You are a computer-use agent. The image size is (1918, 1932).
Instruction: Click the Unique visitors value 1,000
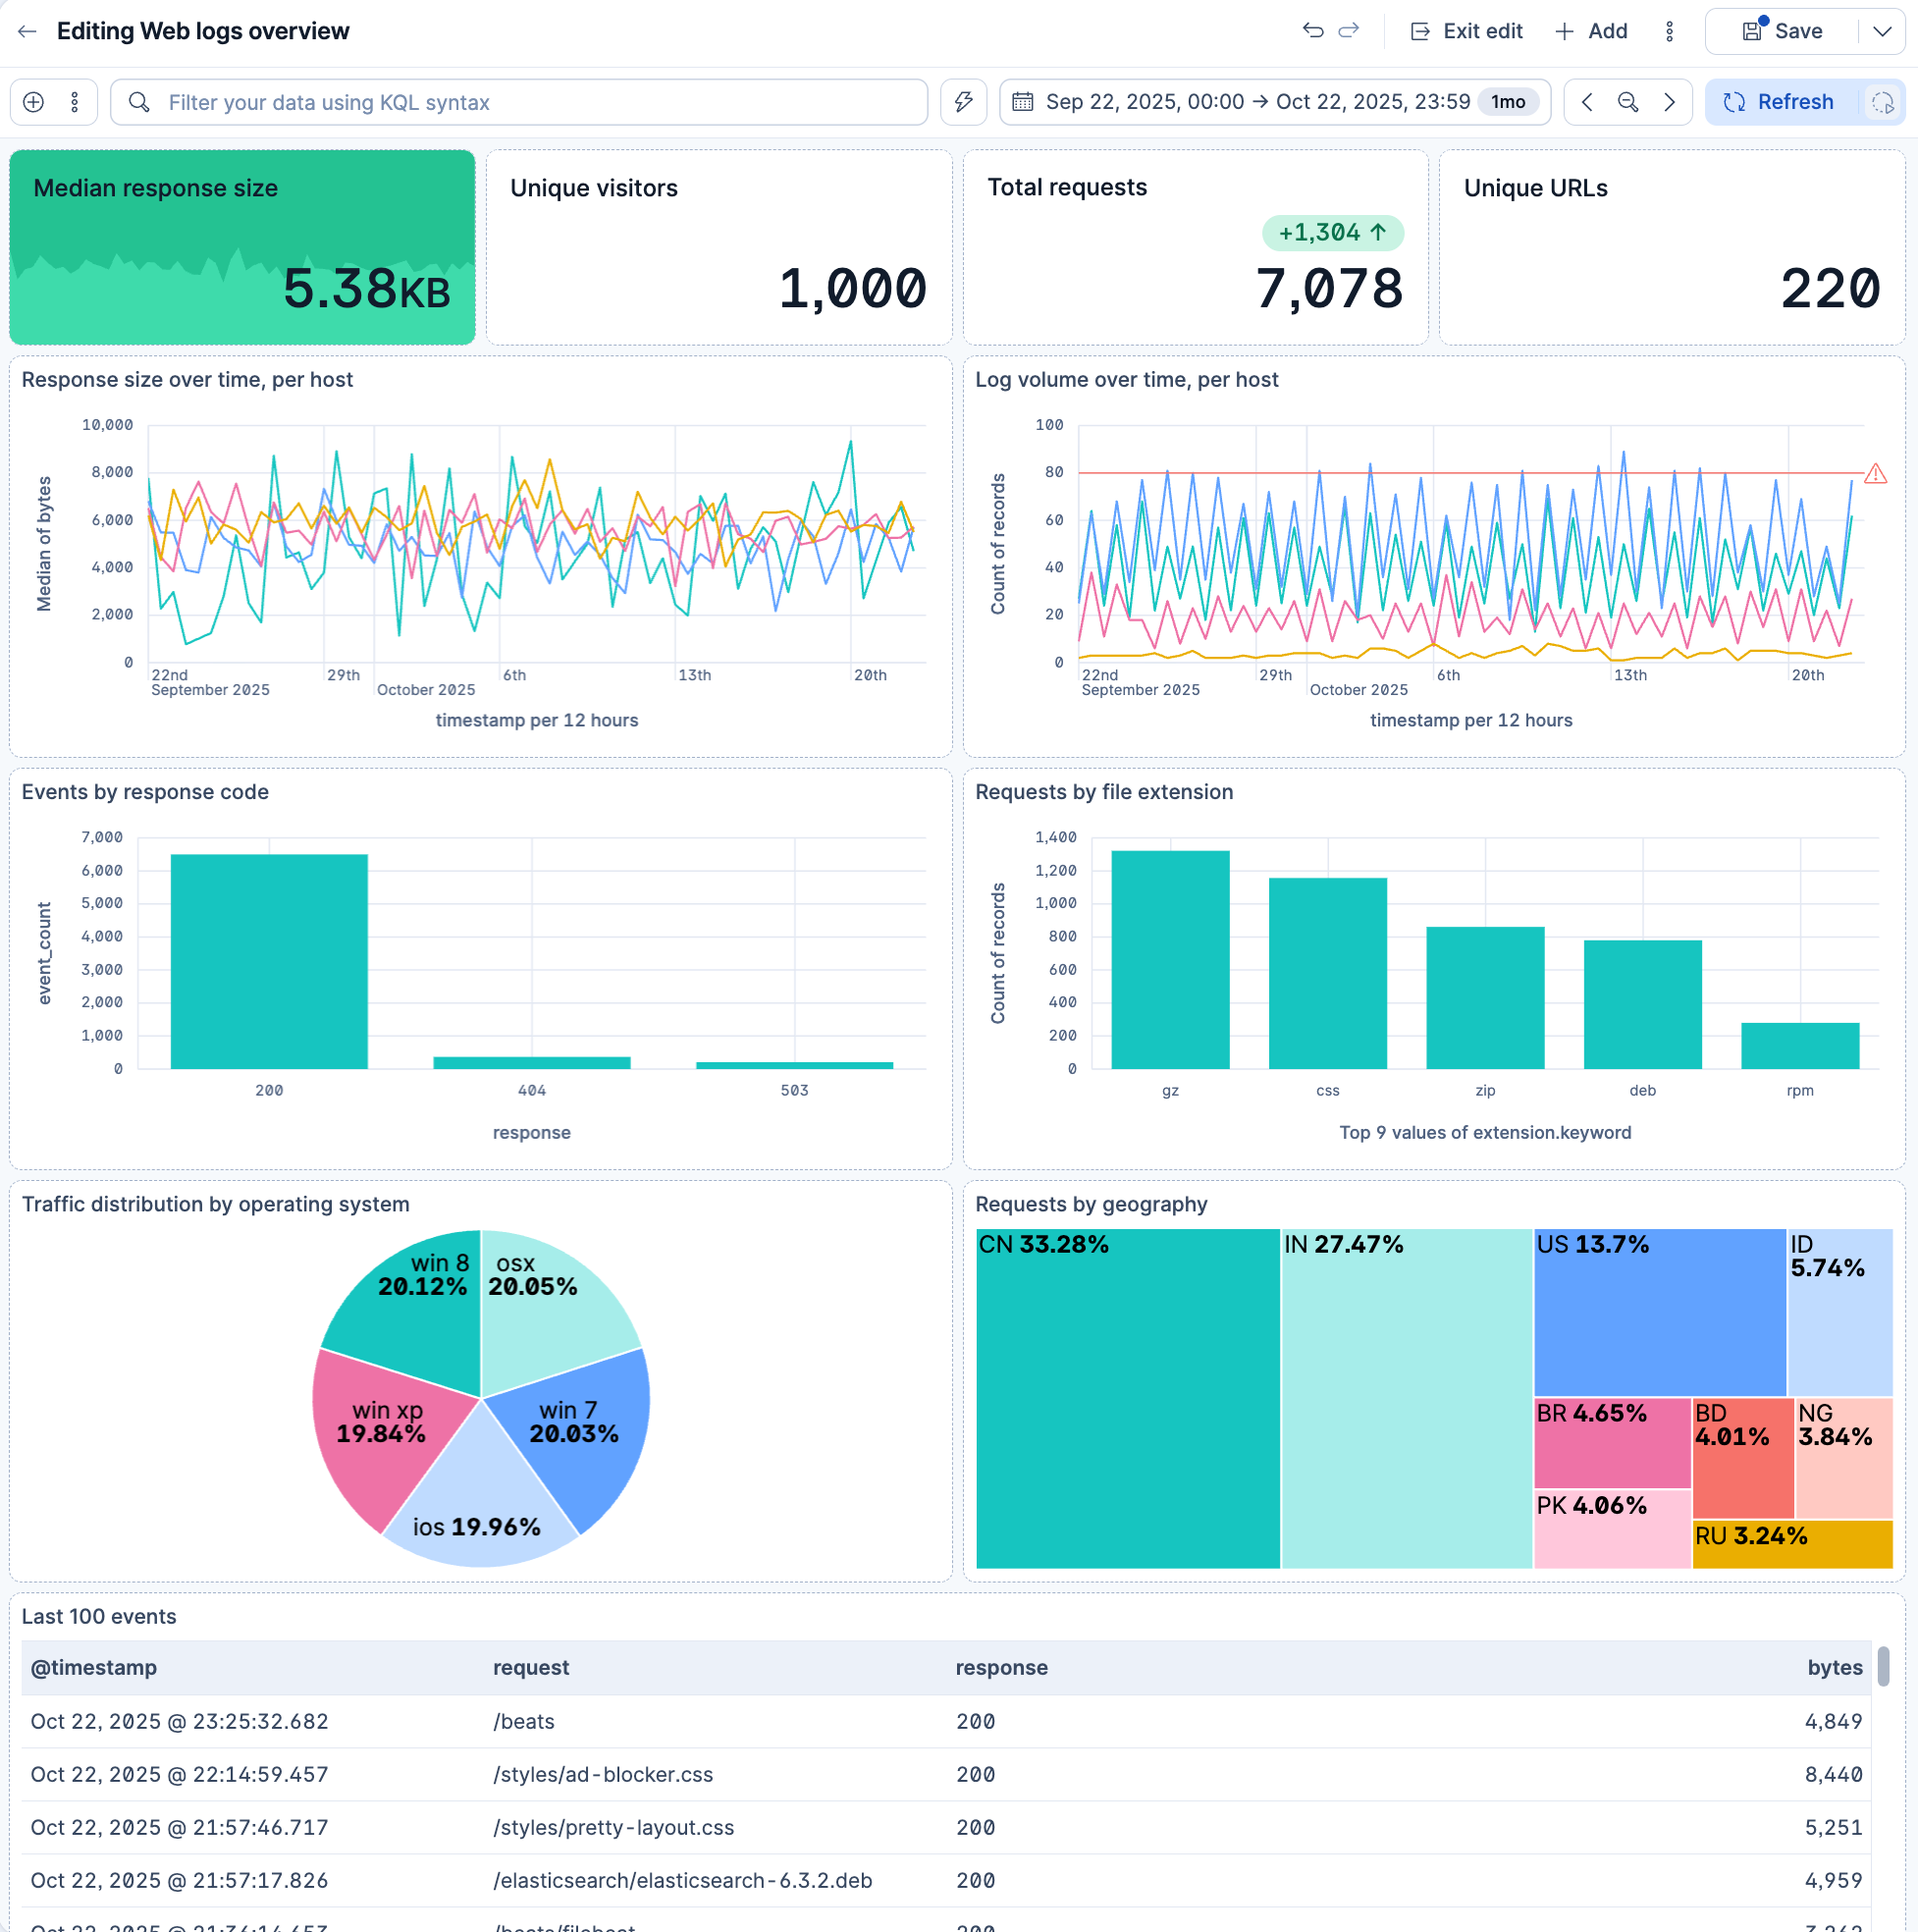[x=852, y=289]
